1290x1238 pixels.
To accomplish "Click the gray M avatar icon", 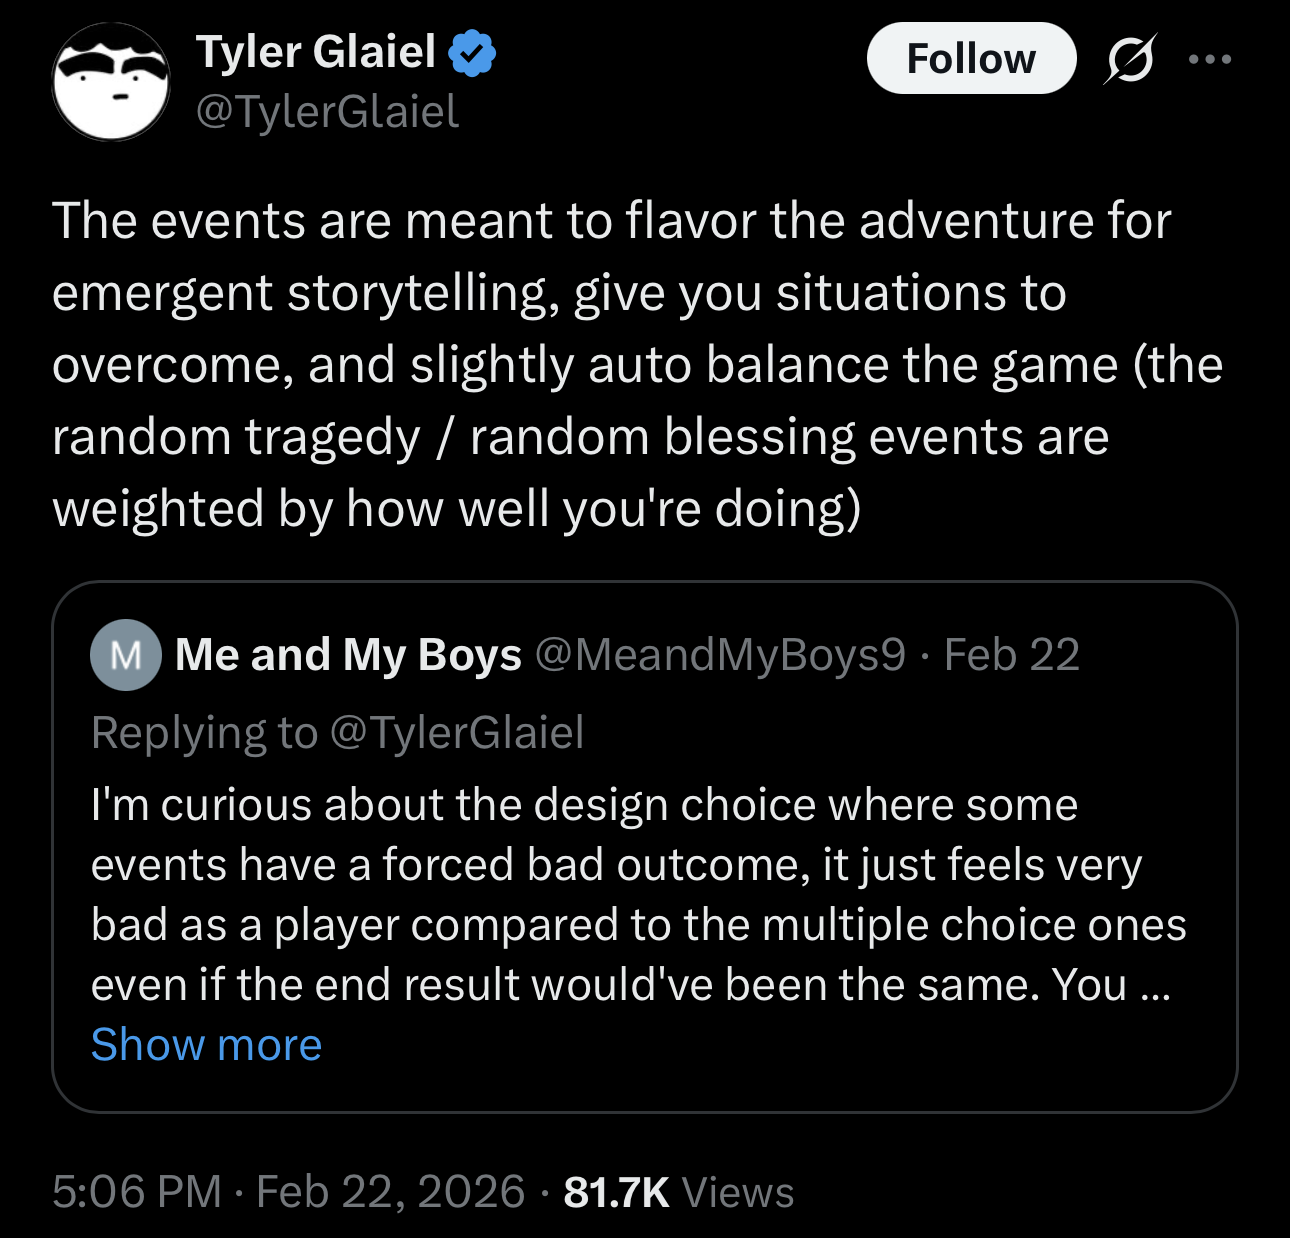I will 126,655.
